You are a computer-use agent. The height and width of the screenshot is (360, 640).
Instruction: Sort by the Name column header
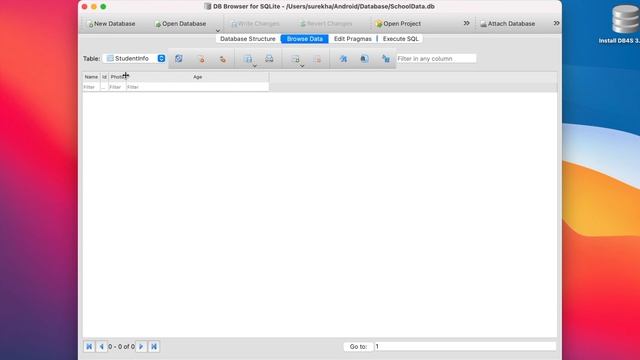[x=91, y=77]
